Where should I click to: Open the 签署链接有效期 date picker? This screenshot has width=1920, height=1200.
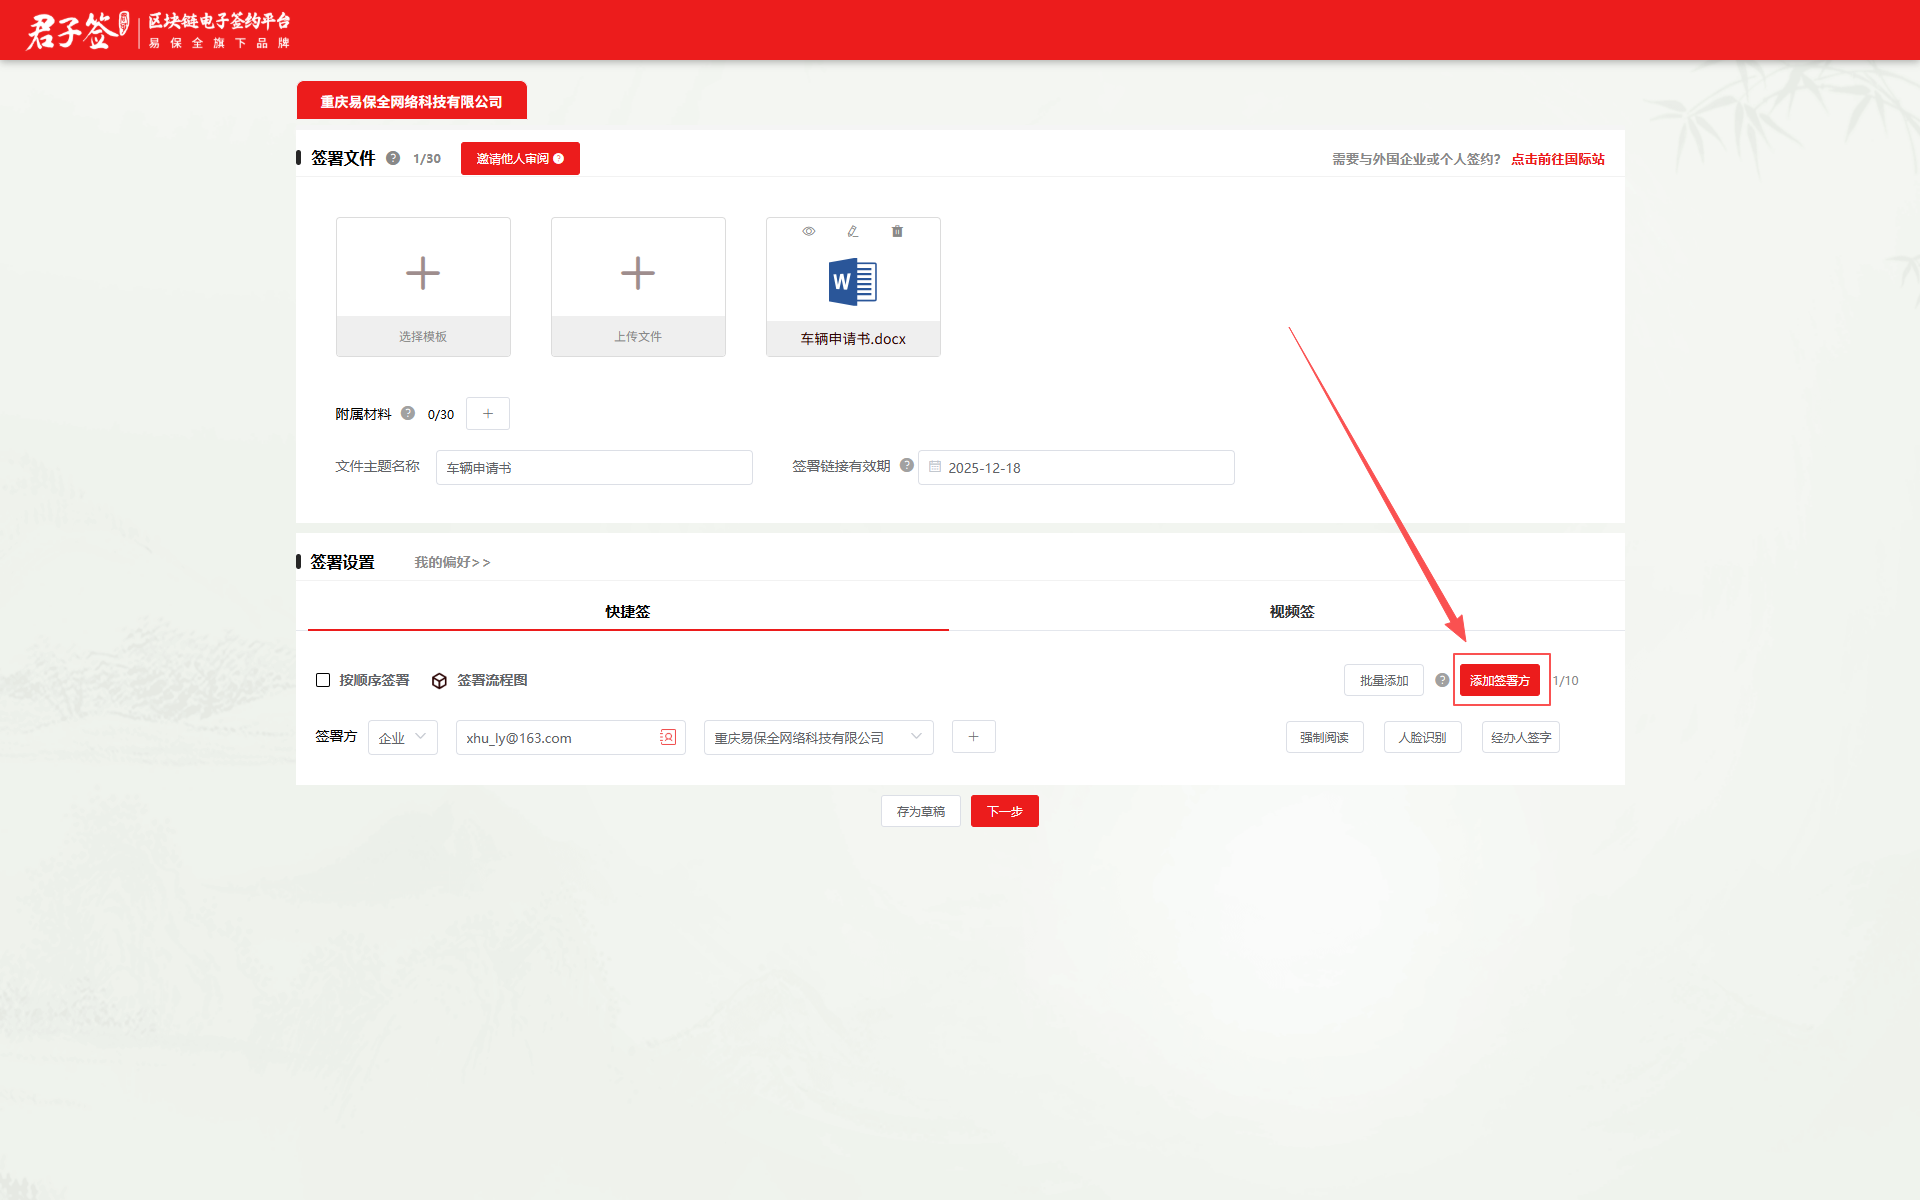click(x=1076, y=467)
